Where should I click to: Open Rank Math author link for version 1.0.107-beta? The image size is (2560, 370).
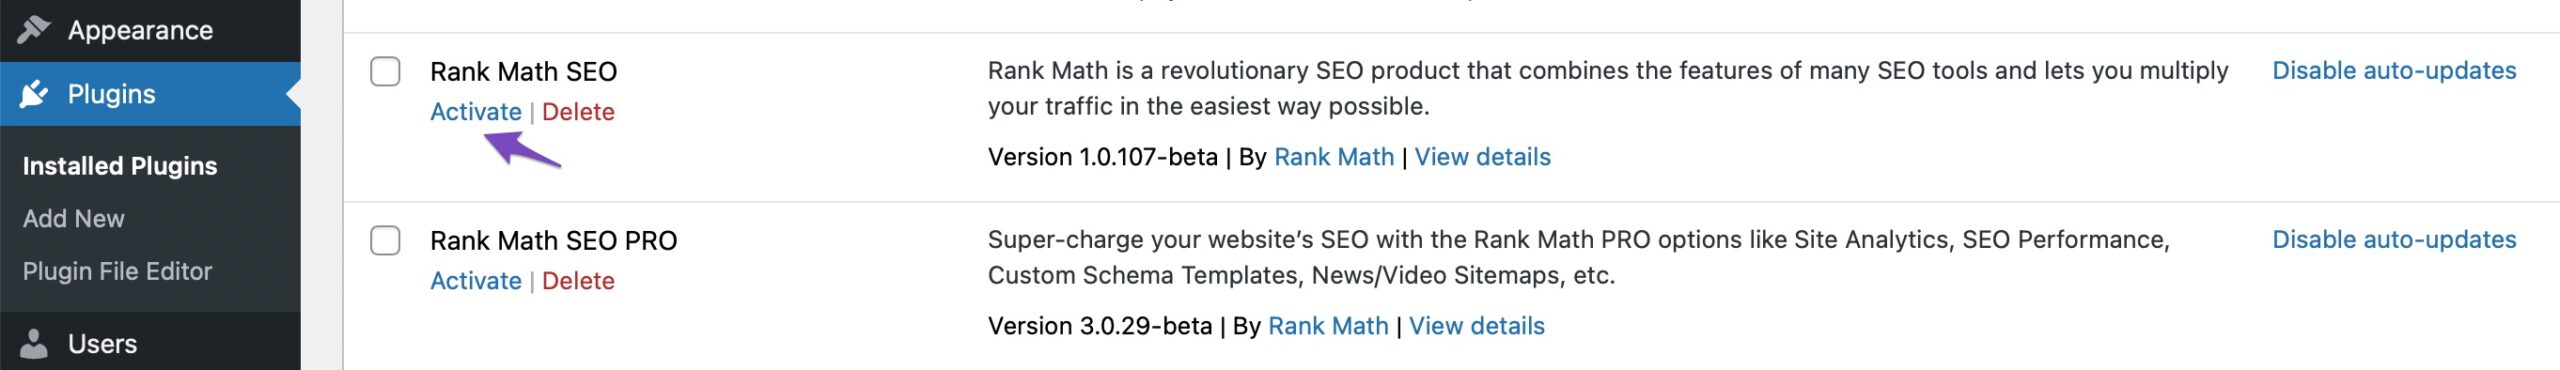point(1334,157)
